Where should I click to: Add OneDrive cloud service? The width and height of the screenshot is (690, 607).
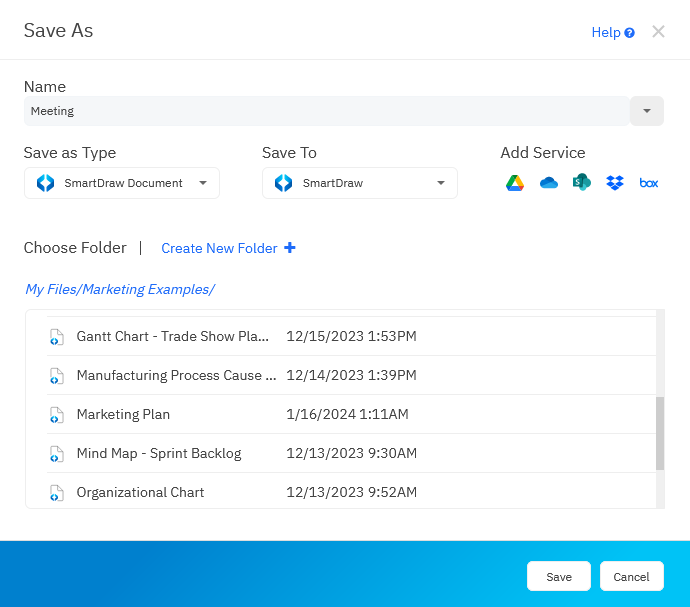(x=548, y=183)
